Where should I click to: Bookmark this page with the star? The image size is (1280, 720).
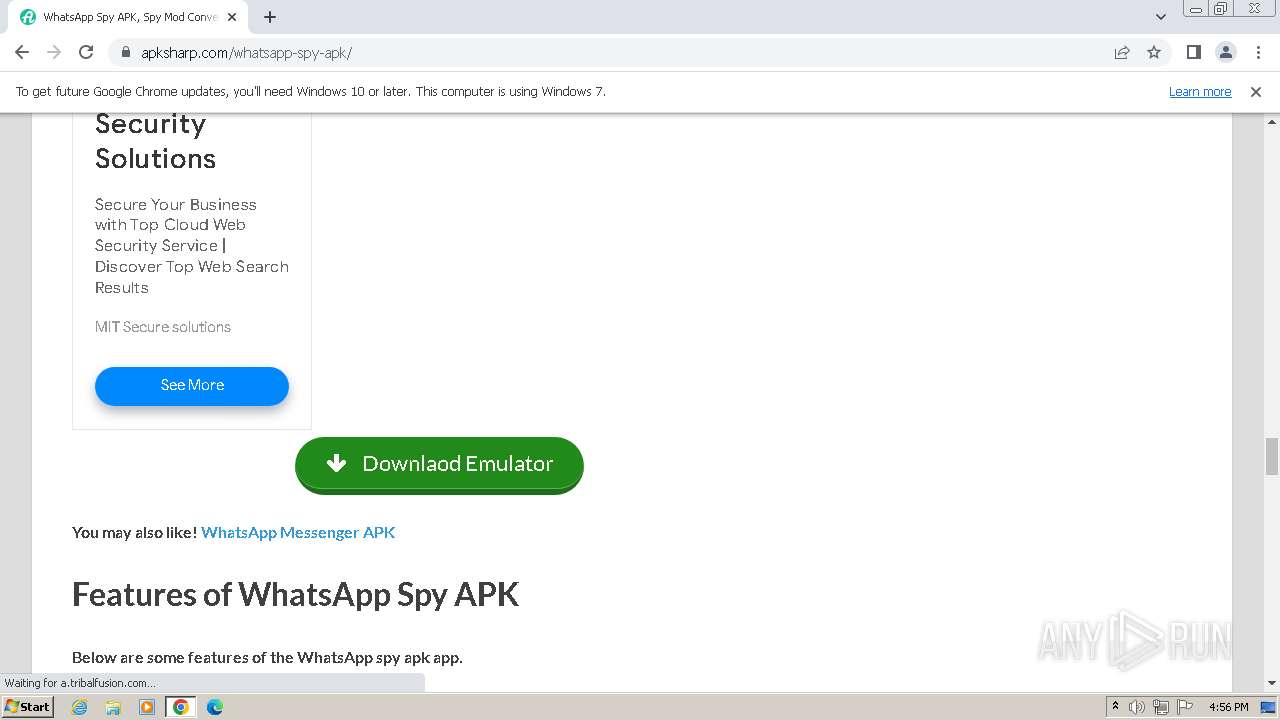1154,52
